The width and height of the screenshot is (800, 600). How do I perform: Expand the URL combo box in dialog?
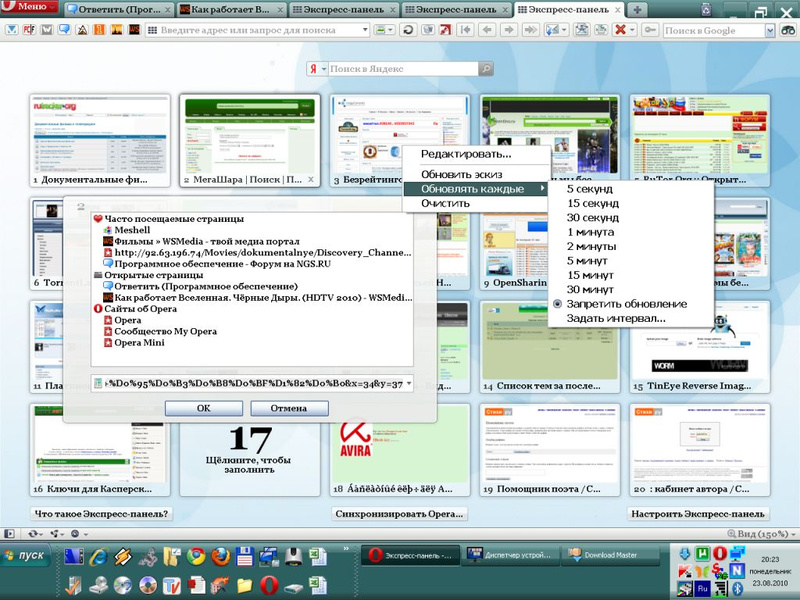click(x=408, y=383)
